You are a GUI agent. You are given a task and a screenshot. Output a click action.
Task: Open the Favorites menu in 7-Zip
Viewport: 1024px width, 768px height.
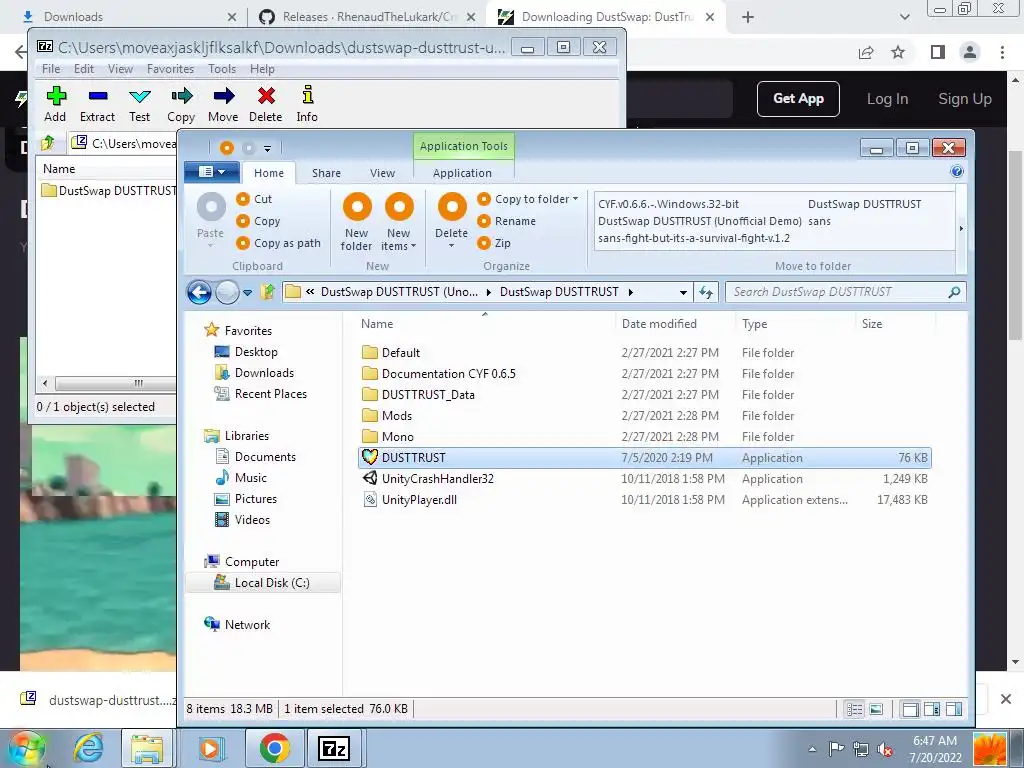170,69
